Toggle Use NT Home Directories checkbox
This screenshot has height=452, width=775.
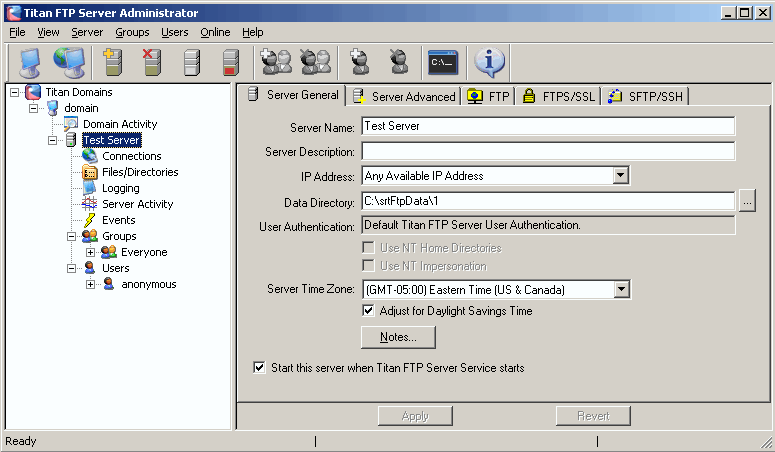[368, 247]
